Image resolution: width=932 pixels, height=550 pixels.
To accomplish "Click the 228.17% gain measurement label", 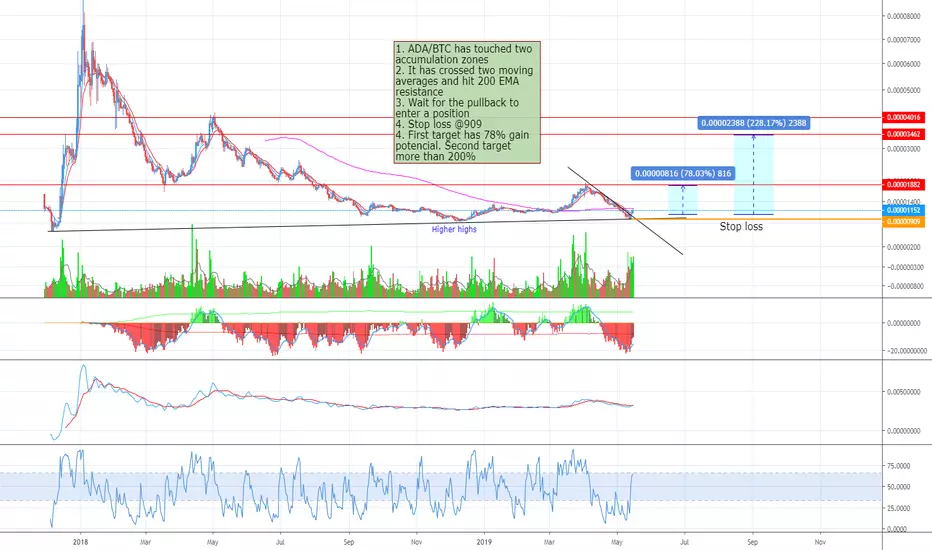I will 754,123.
